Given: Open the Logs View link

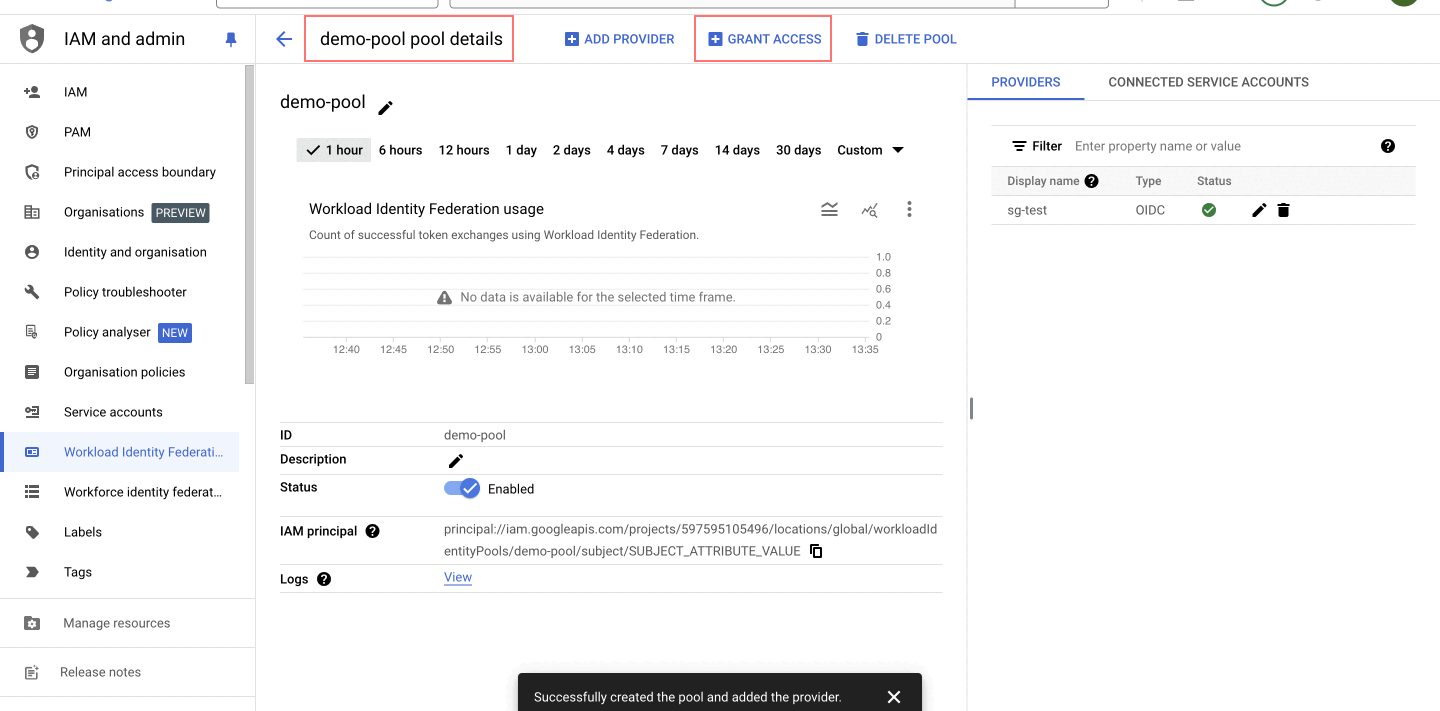Looking at the screenshot, I should (x=458, y=577).
